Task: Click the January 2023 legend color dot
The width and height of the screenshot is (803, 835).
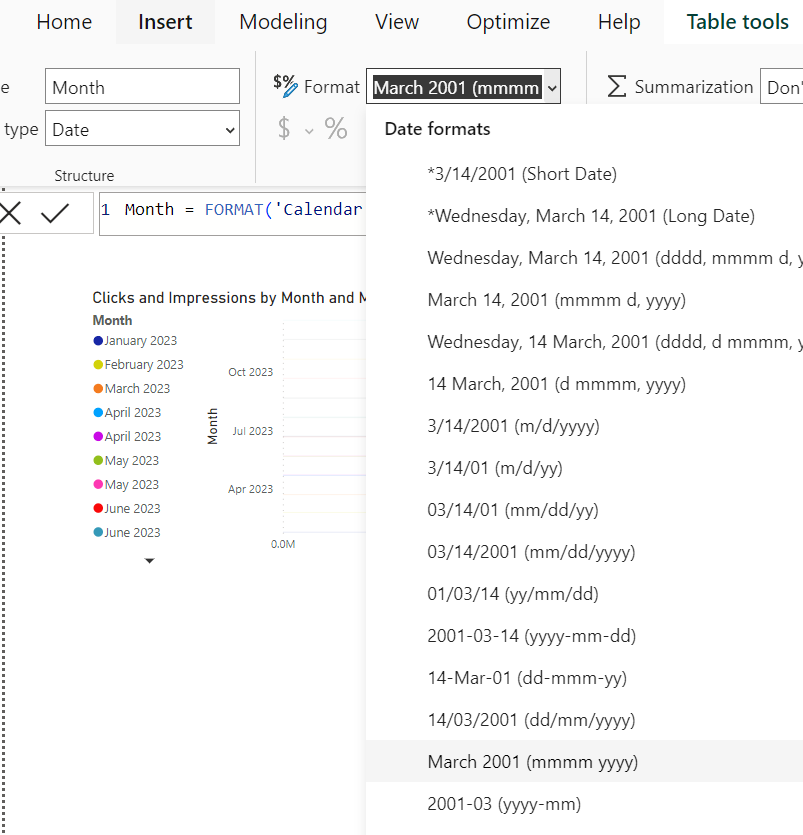Action: [x=98, y=341]
